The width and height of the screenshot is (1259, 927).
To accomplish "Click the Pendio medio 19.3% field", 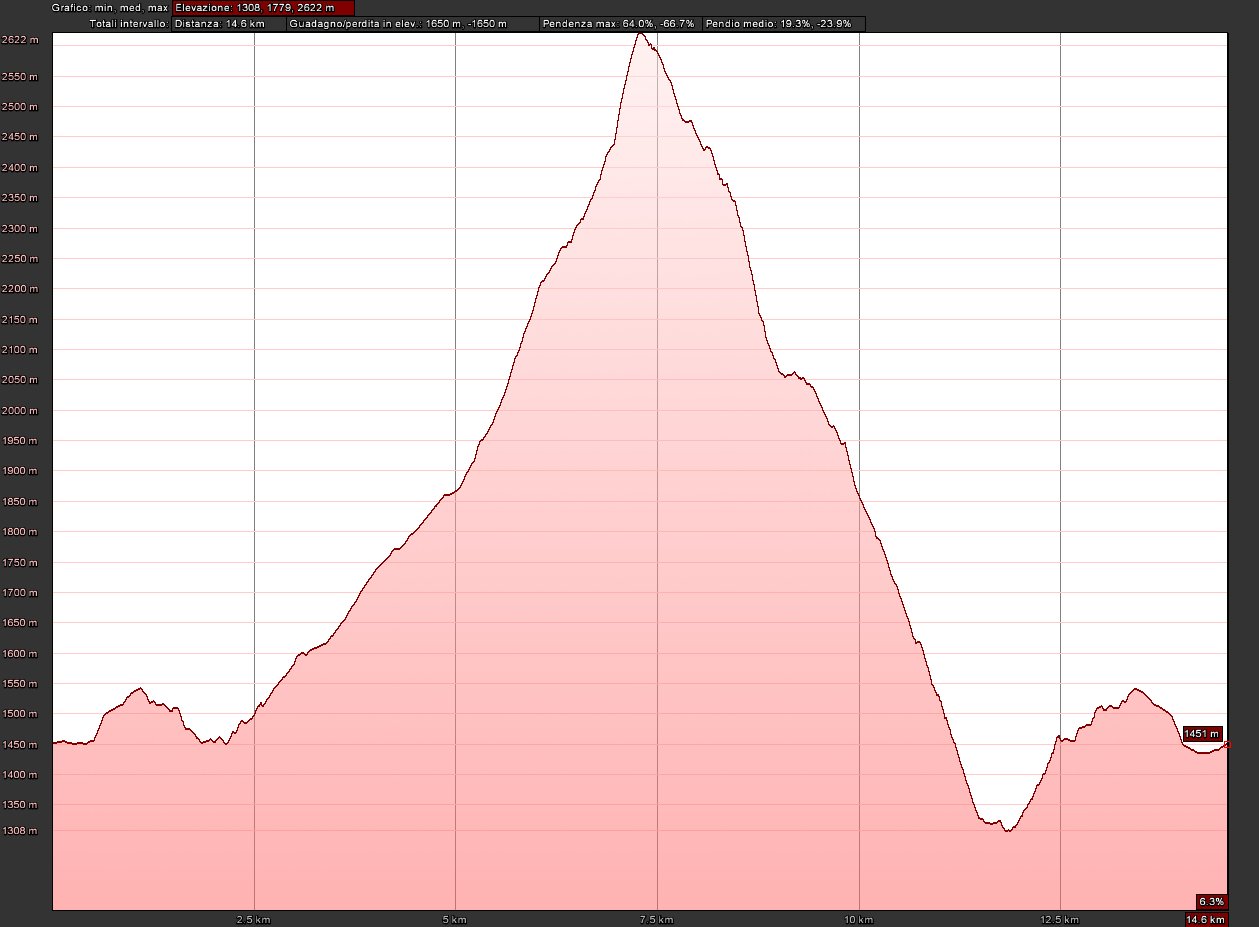I will click(783, 23).
